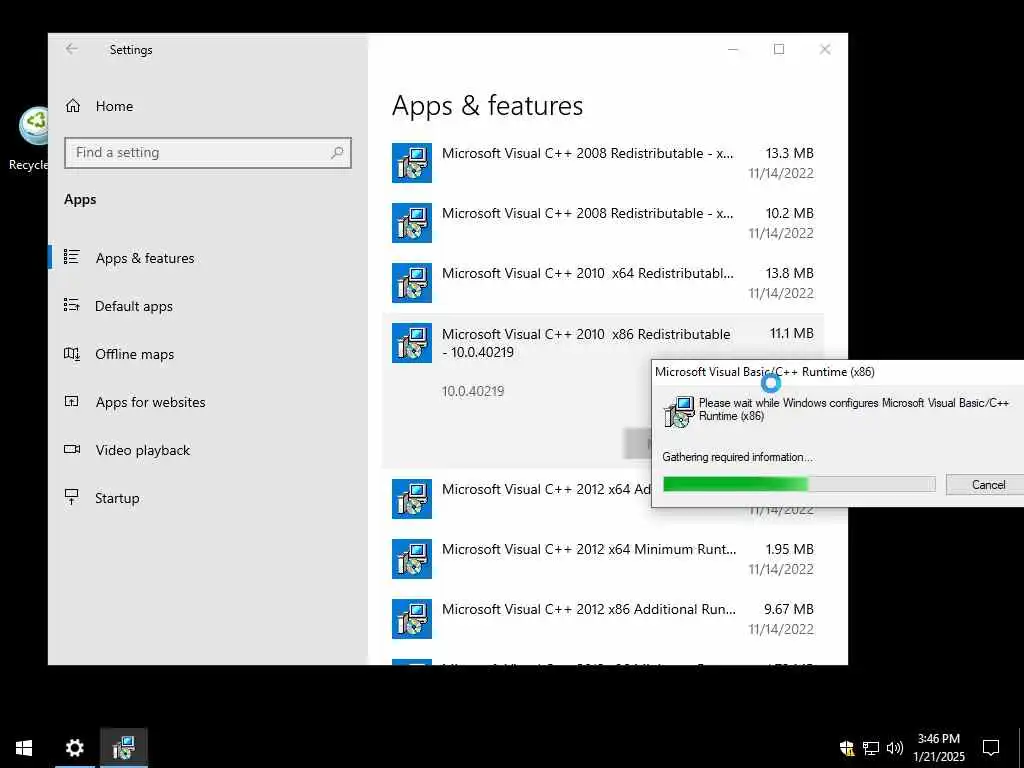Click the installer icon in the taskbar

pyautogui.click(x=123, y=748)
